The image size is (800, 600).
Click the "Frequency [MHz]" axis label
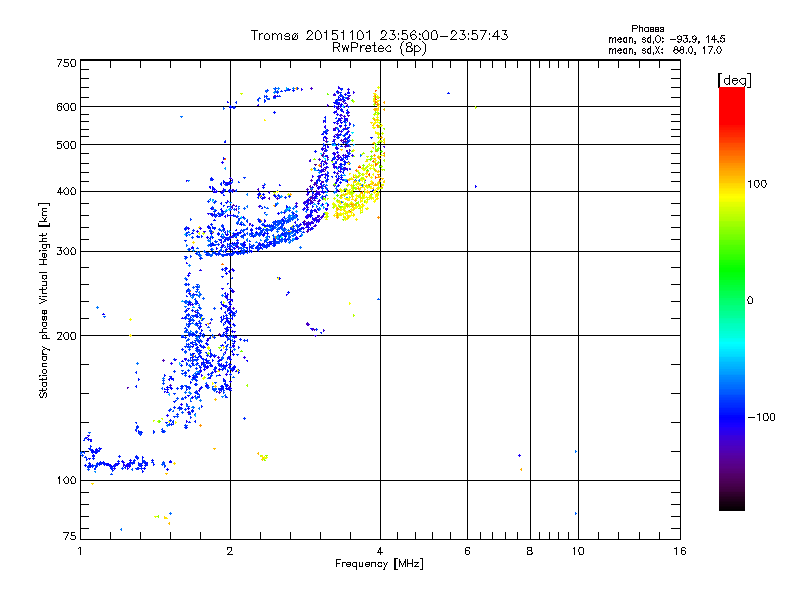pyautogui.click(x=379, y=564)
